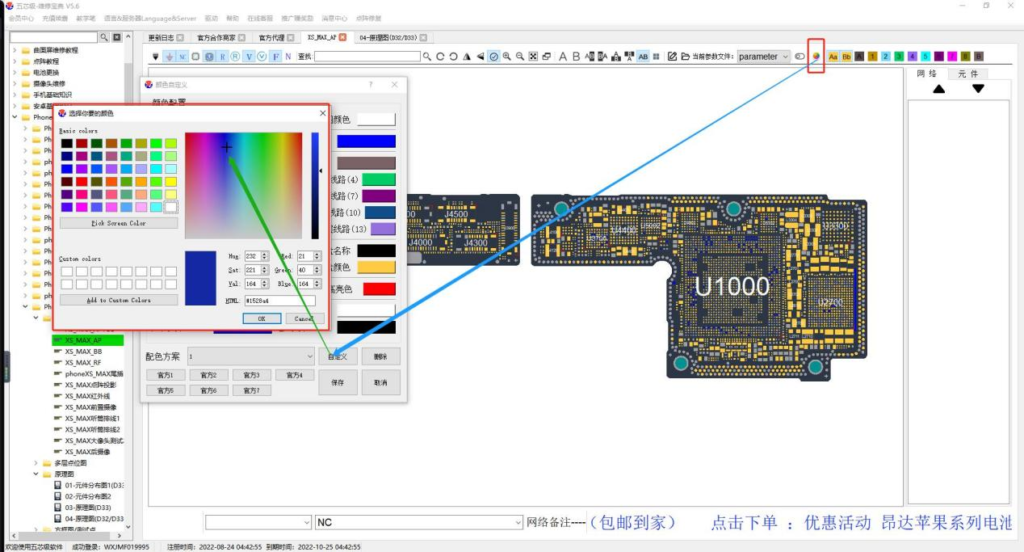
Task: Toggle the circled R filter button
Action: (x=236, y=56)
